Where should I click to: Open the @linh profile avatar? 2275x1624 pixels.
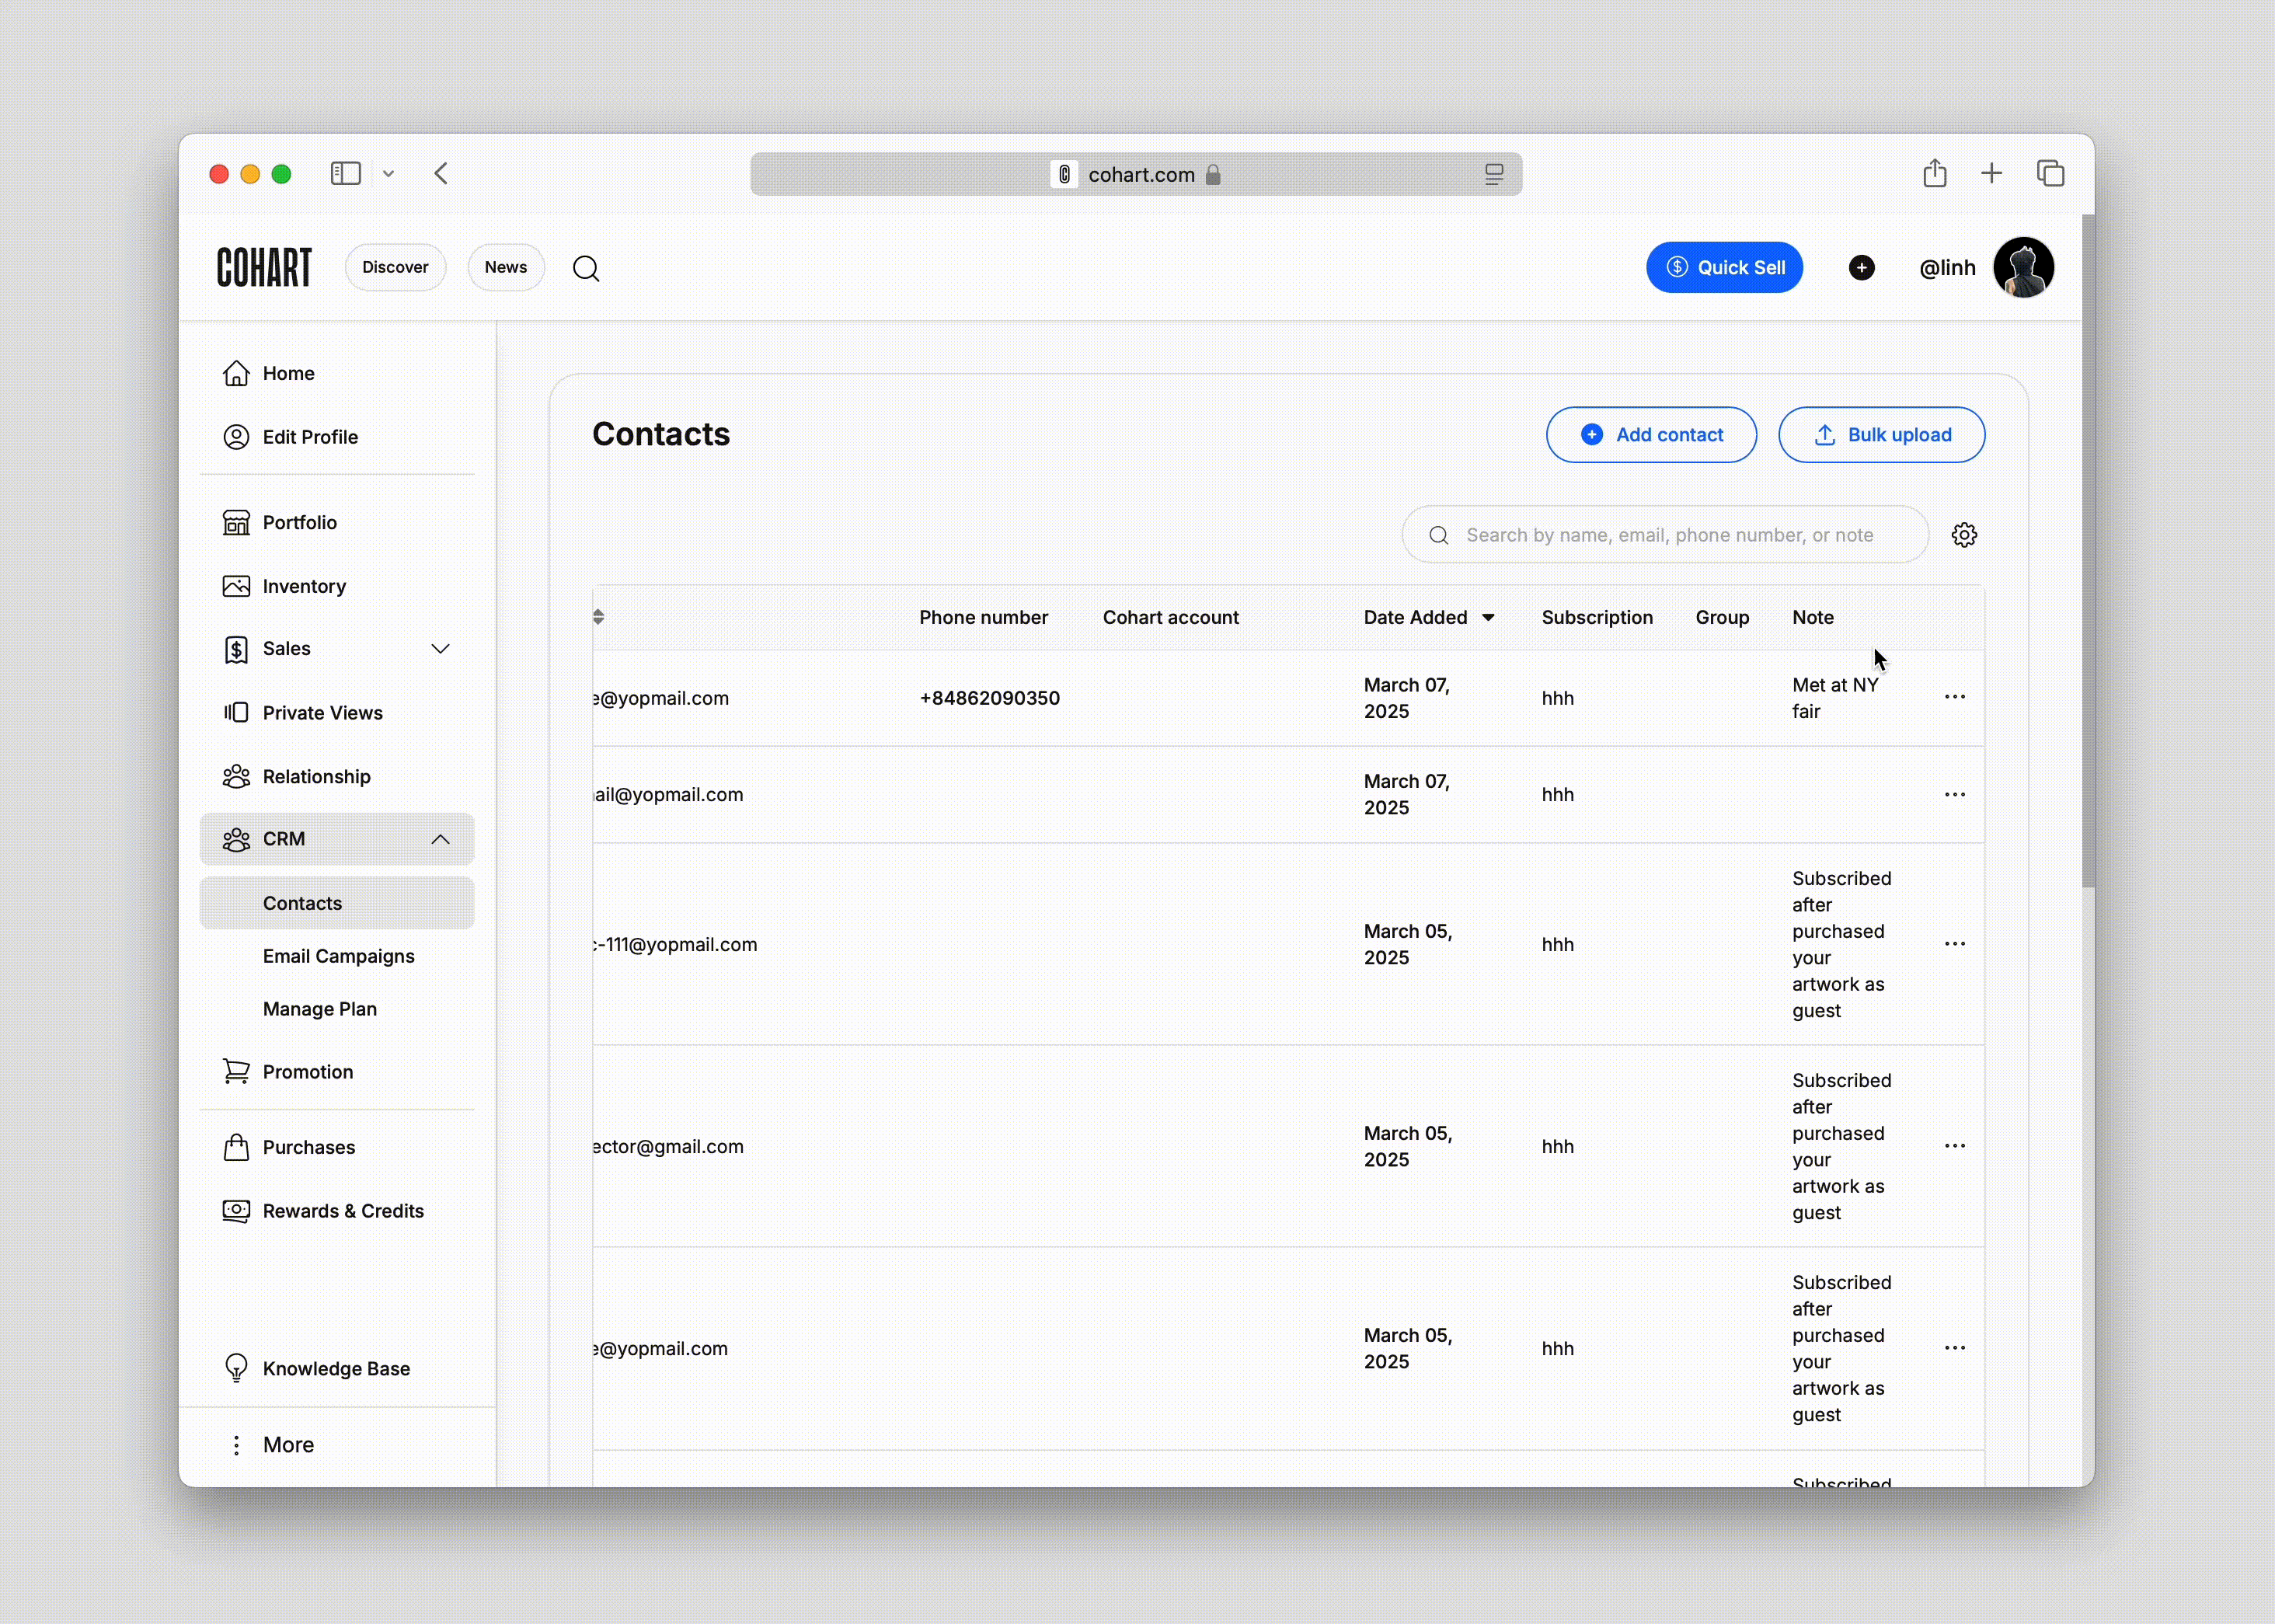click(x=2023, y=267)
